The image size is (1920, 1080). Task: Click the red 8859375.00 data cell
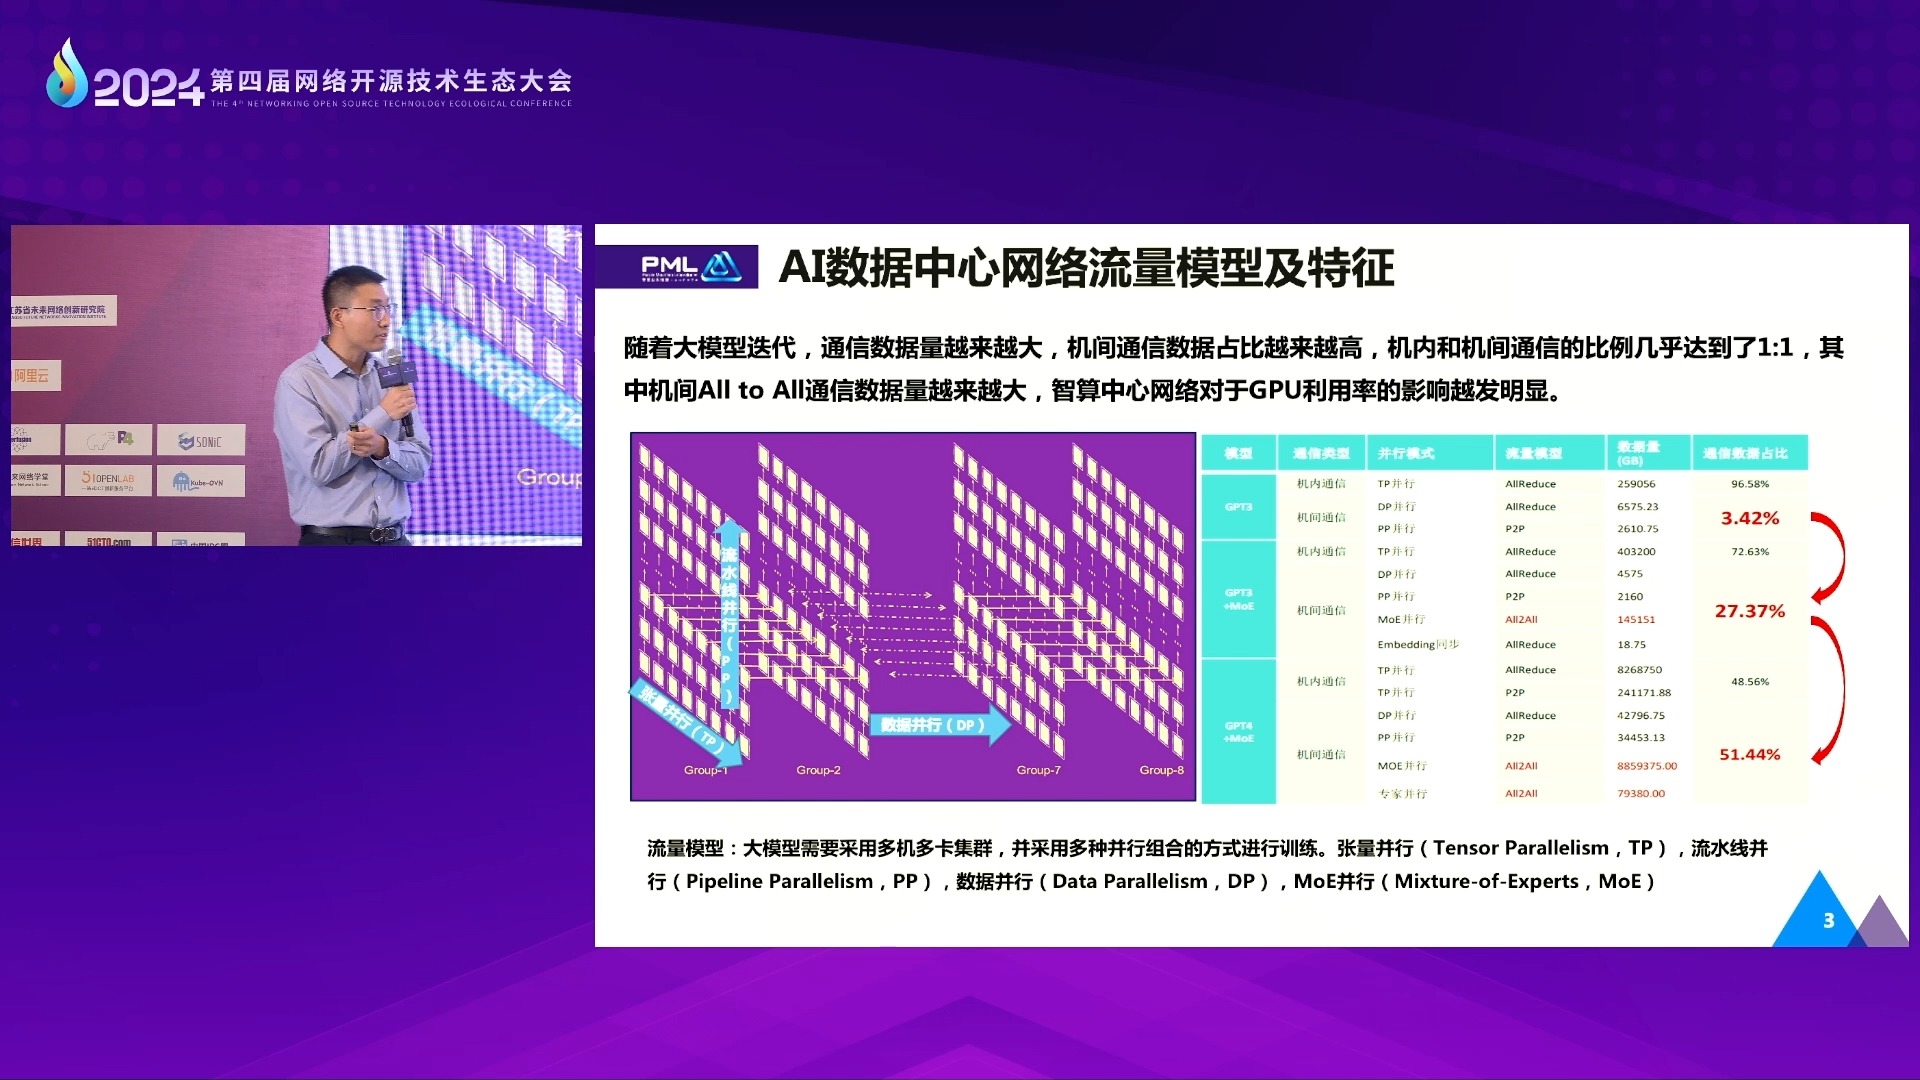click(1646, 766)
